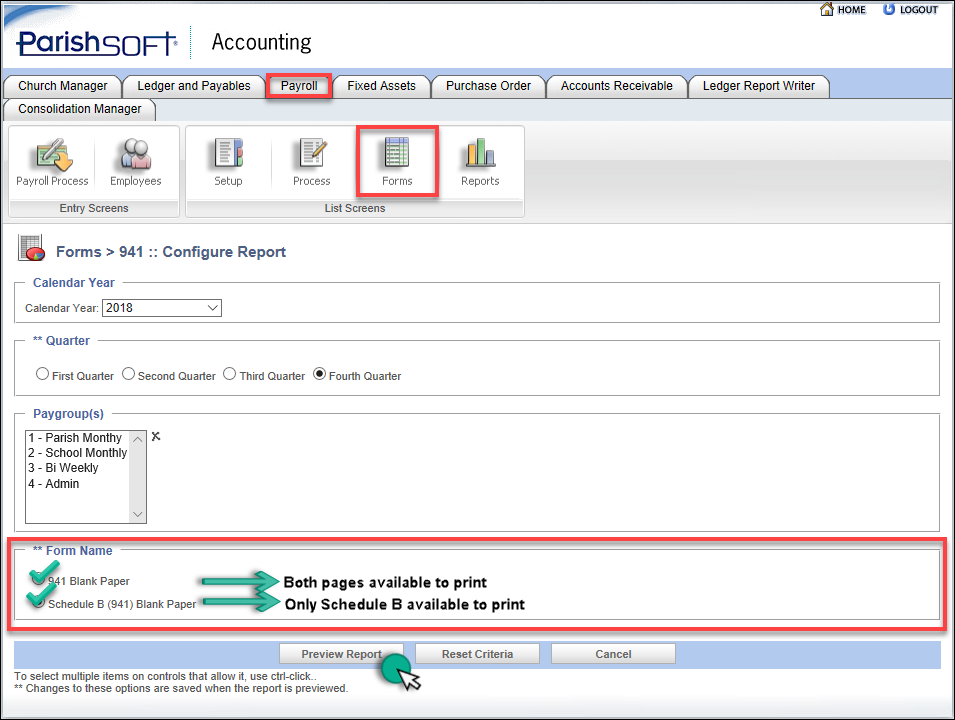Open the Setup list screen
Screen dimensions: 955x720
[x=228, y=163]
